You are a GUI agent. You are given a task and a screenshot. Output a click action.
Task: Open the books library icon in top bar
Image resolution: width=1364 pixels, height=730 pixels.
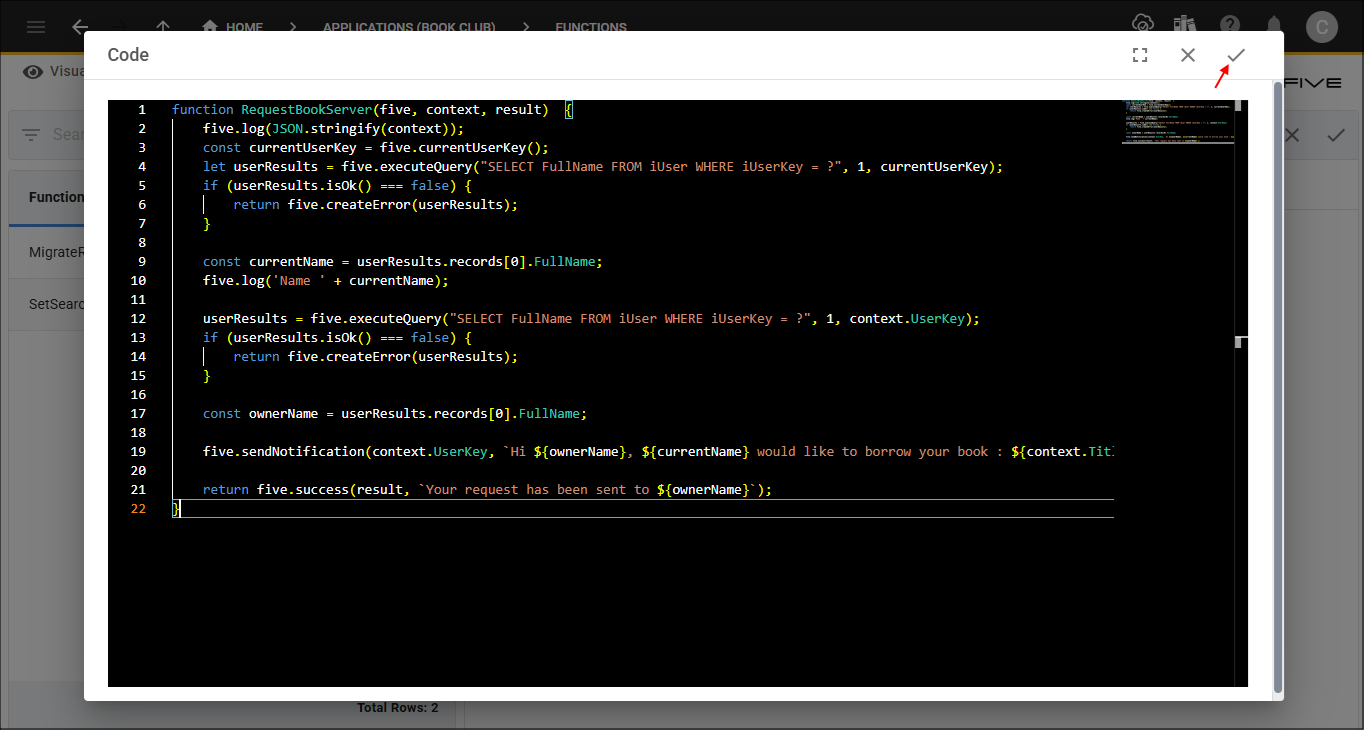(1186, 25)
